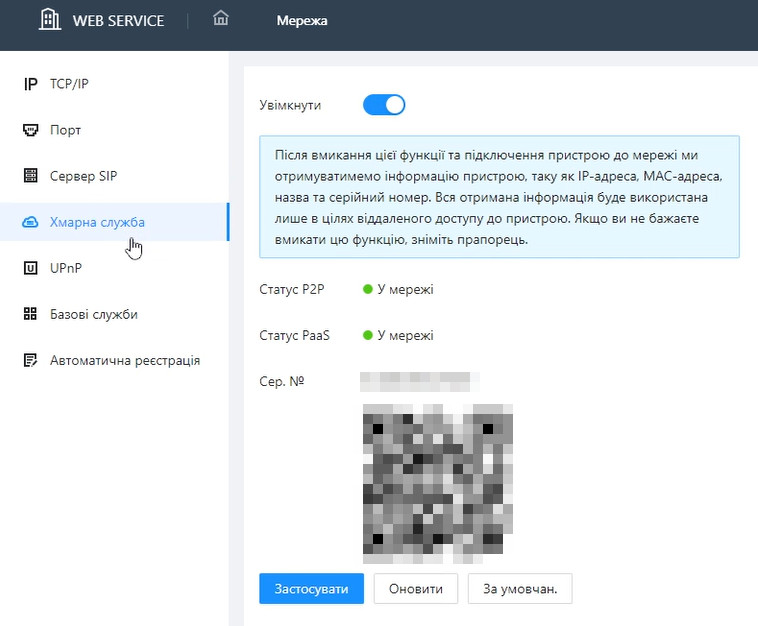The height and width of the screenshot is (626, 758).
Task: Click the Статус PaaS green indicator
Action: tap(367, 336)
